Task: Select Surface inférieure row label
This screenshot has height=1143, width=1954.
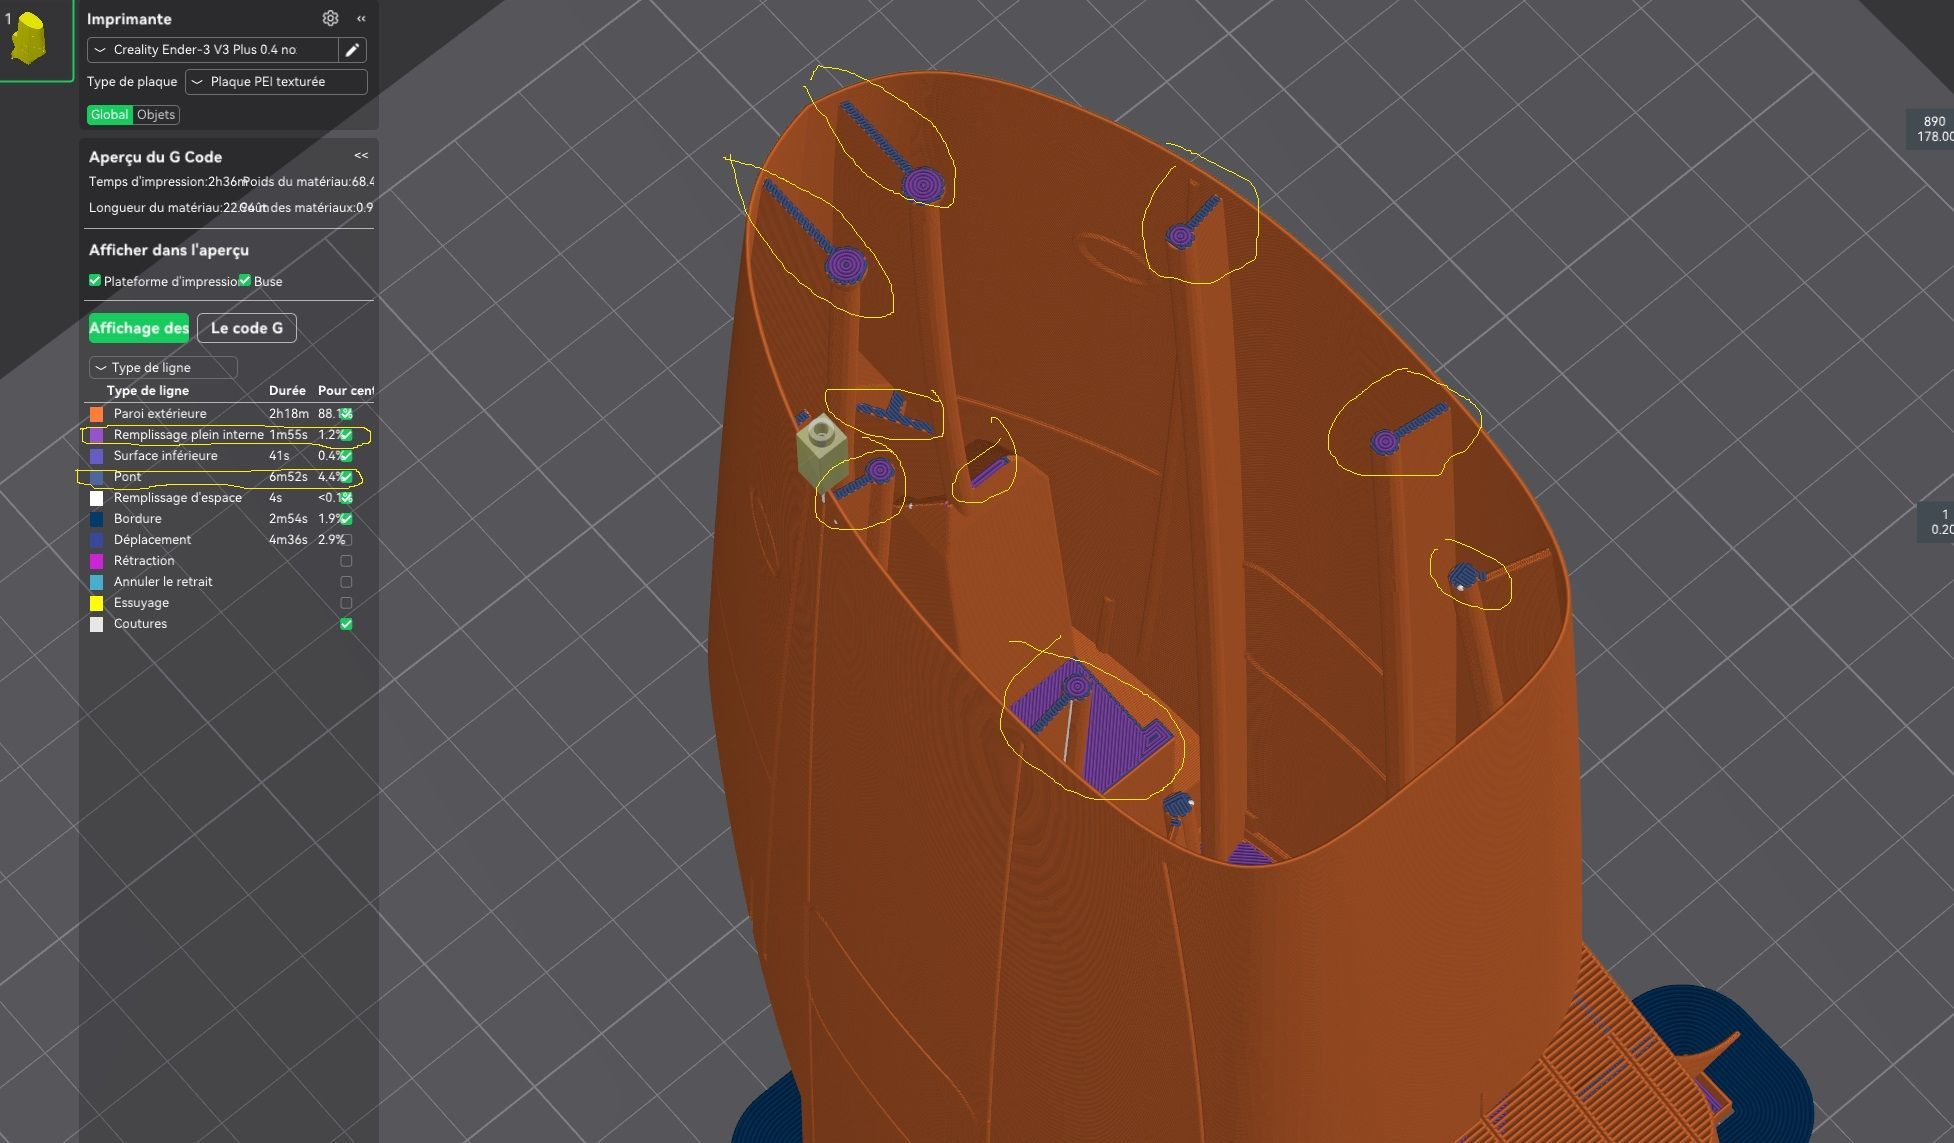Action: click(165, 456)
